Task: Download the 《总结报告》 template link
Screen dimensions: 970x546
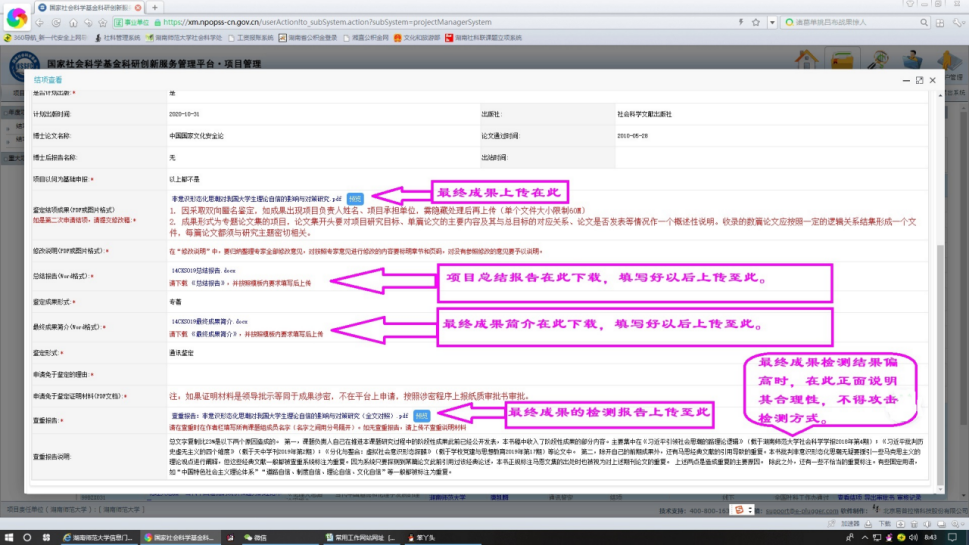Action: (x=208, y=283)
